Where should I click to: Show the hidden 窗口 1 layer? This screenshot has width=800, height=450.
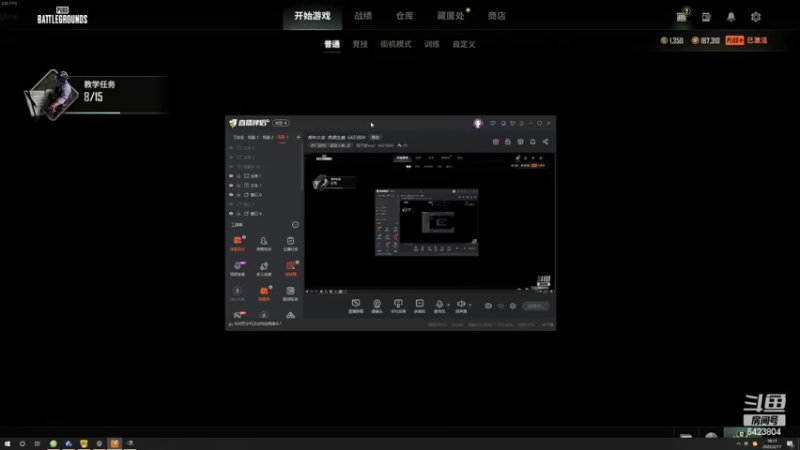point(231,204)
